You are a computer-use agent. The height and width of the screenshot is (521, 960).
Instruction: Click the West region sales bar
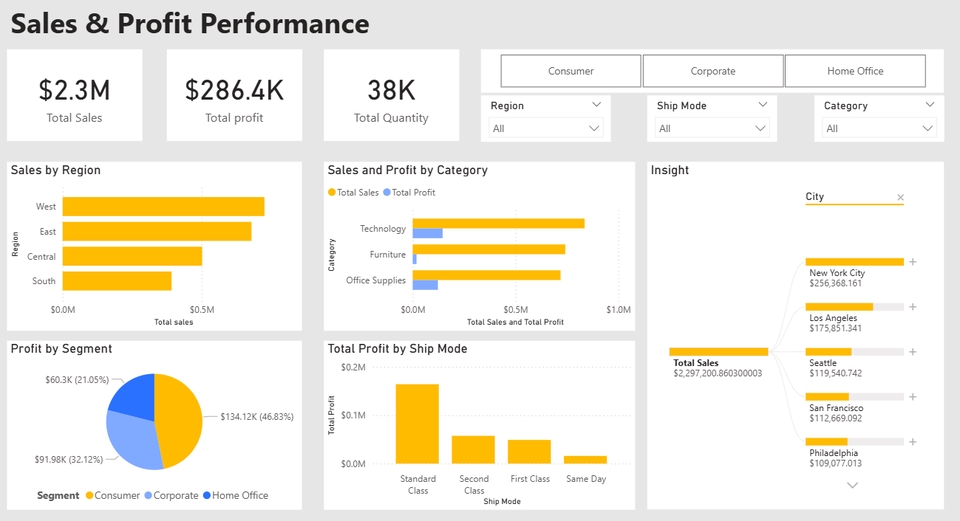click(163, 207)
